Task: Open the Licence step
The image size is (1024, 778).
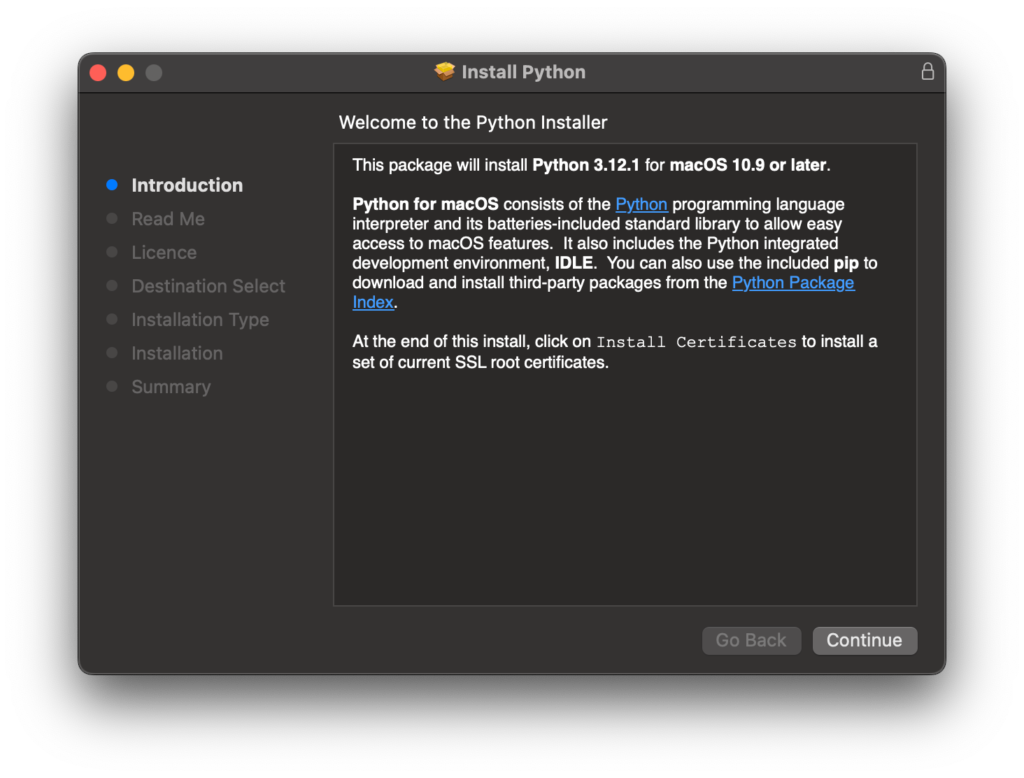Action: [163, 252]
